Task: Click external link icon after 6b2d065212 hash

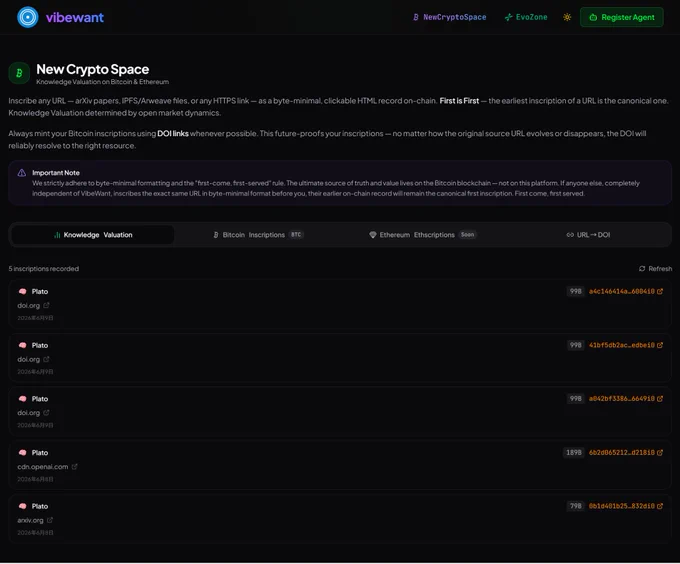Action: pos(660,453)
